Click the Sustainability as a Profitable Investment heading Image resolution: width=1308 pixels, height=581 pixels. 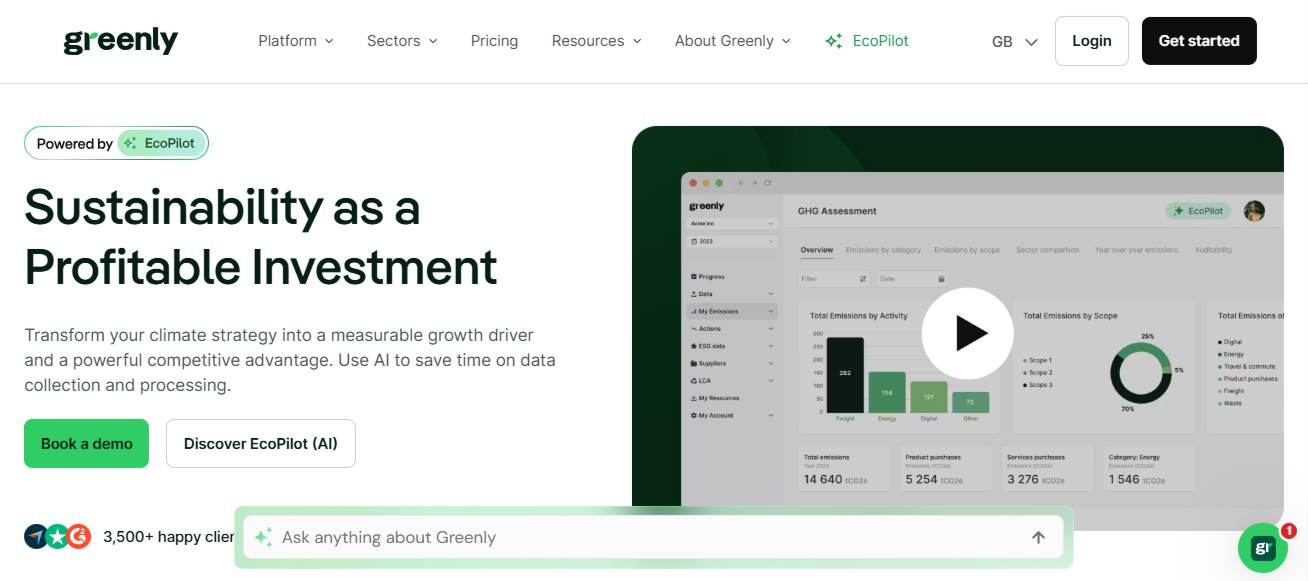point(261,237)
